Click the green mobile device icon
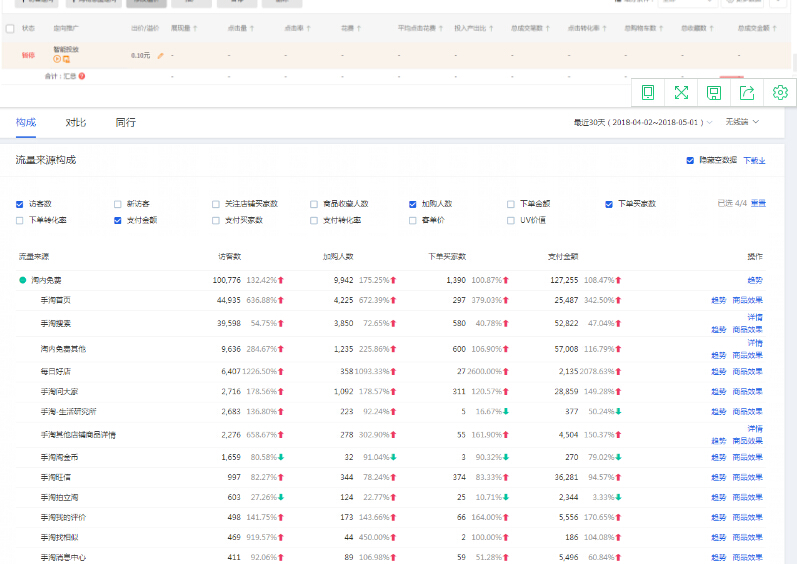The width and height of the screenshot is (797, 564). (648, 92)
